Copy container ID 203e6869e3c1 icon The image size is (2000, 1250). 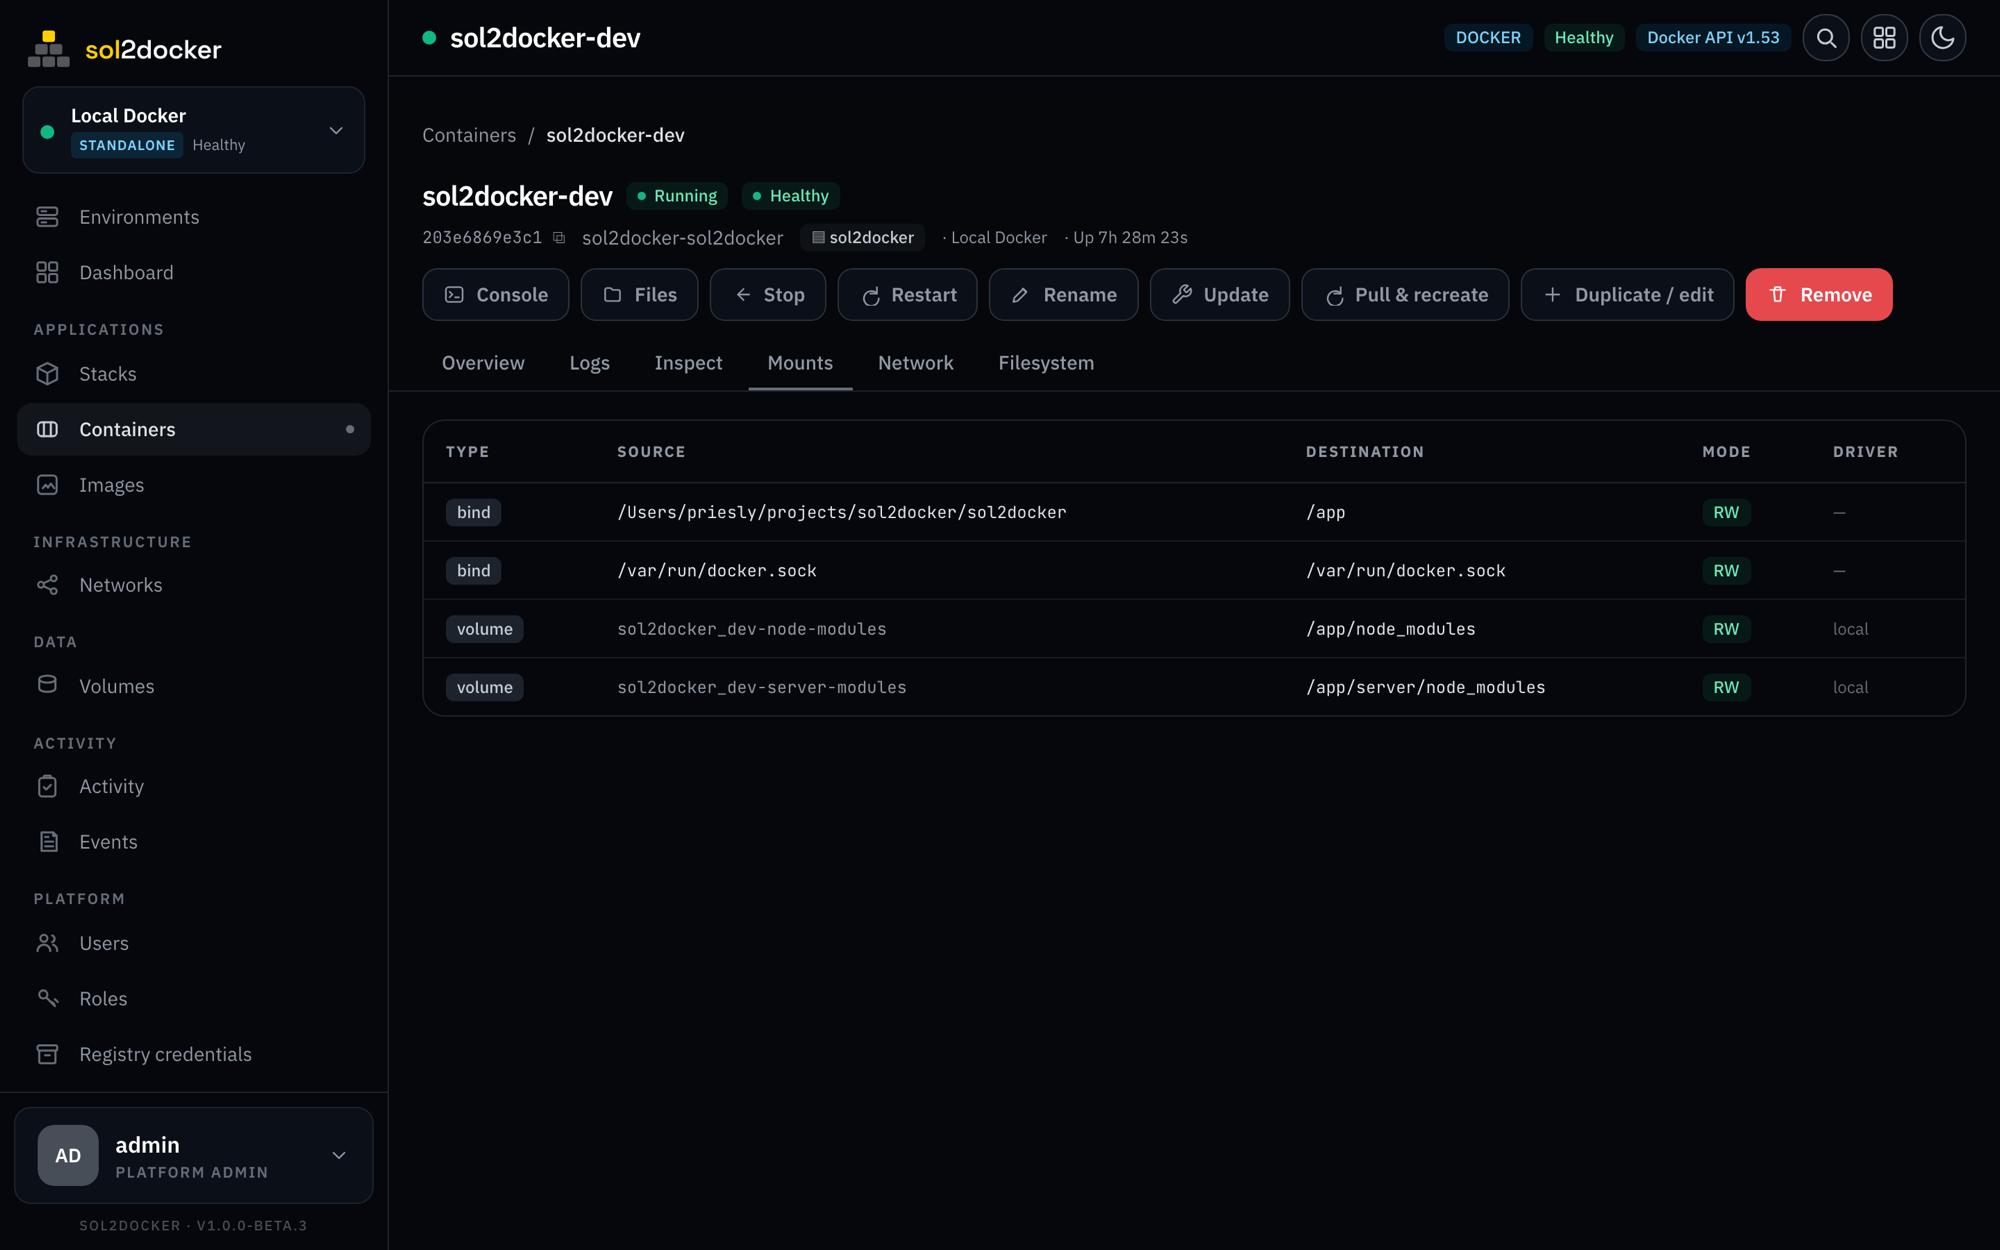click(x=559, y=238)
